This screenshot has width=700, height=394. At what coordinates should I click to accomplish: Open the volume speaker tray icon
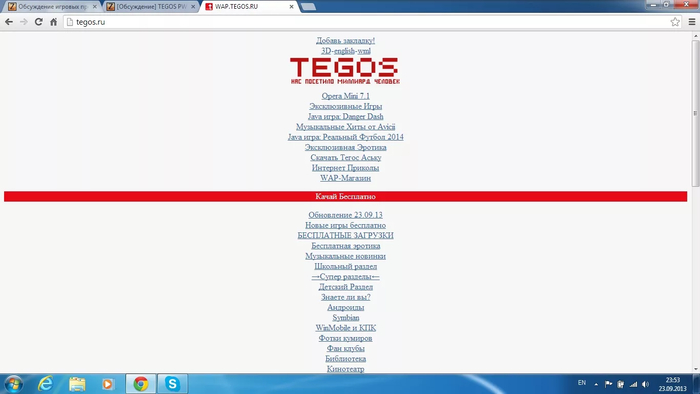point(646,384)
